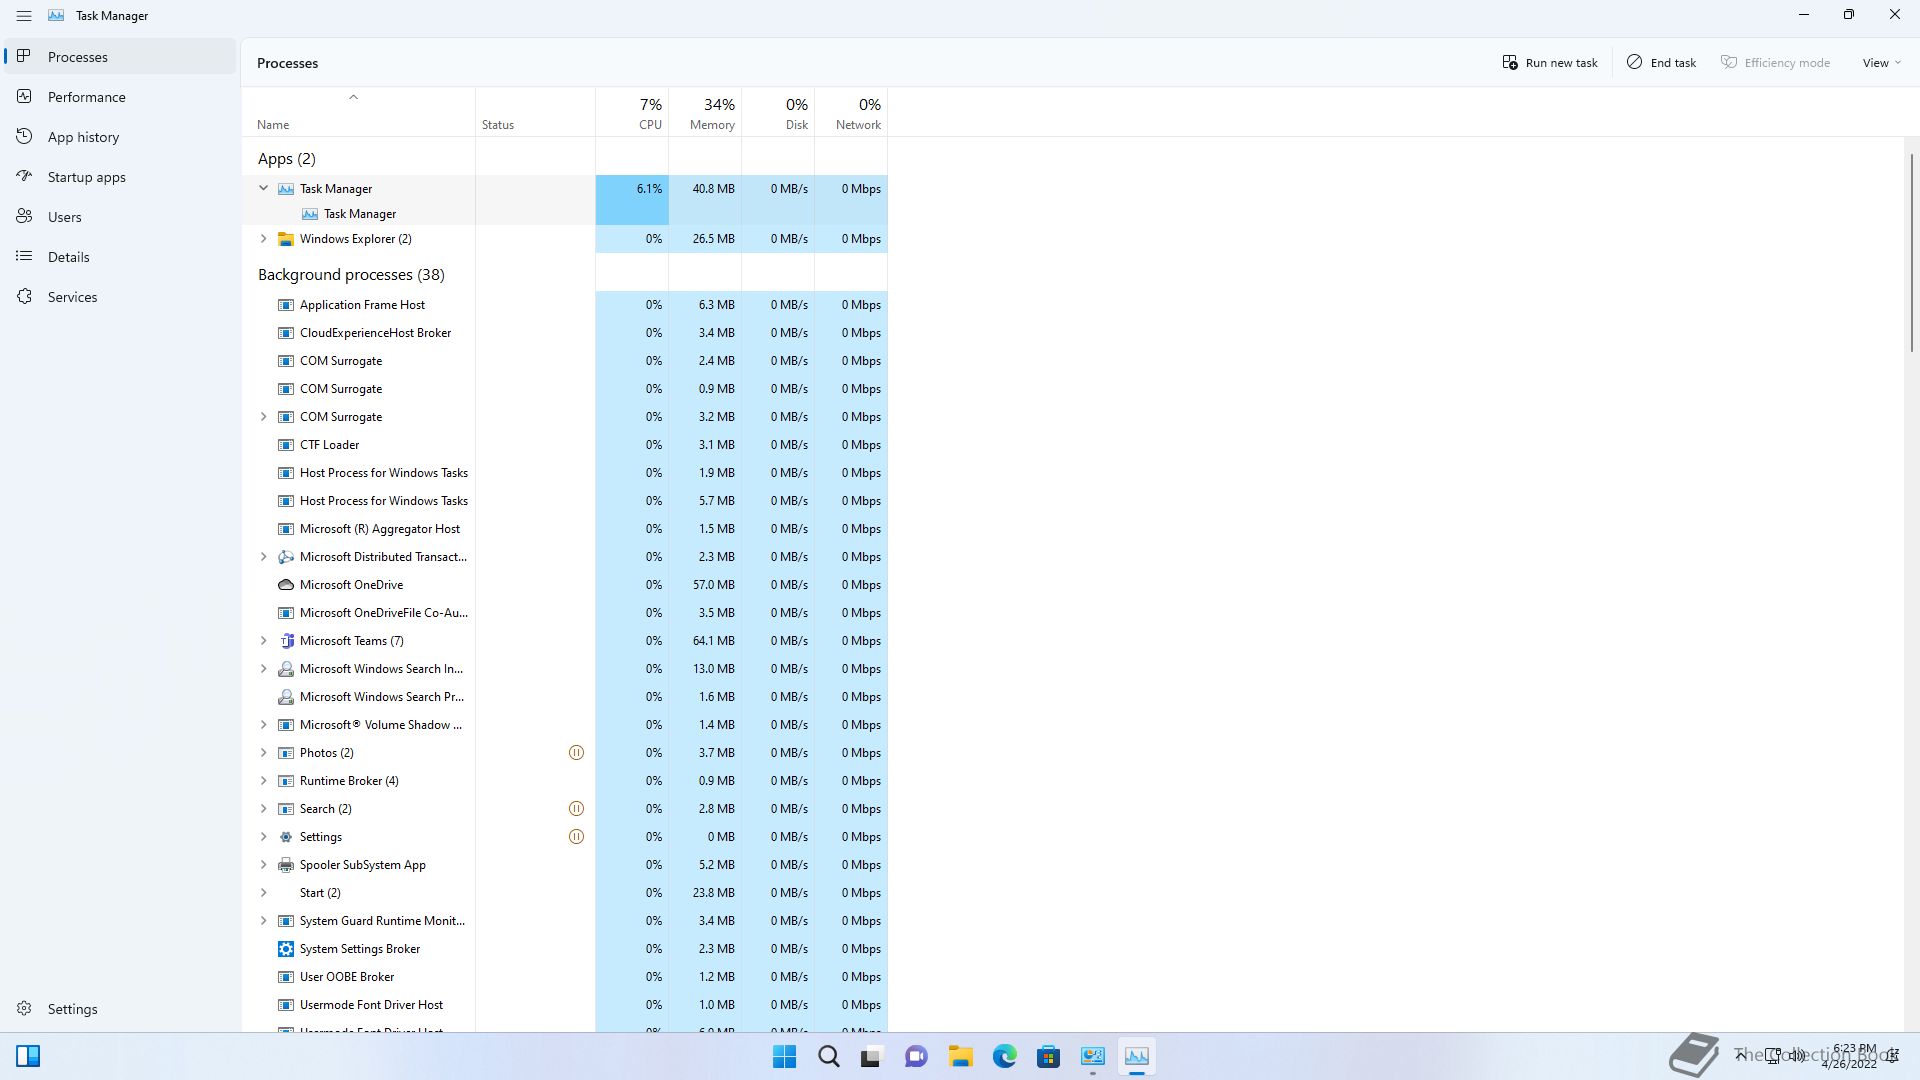The image size is (1920, 1080).
Task: Click the process list vertical scrollbar
Action: click(1911, 252)
